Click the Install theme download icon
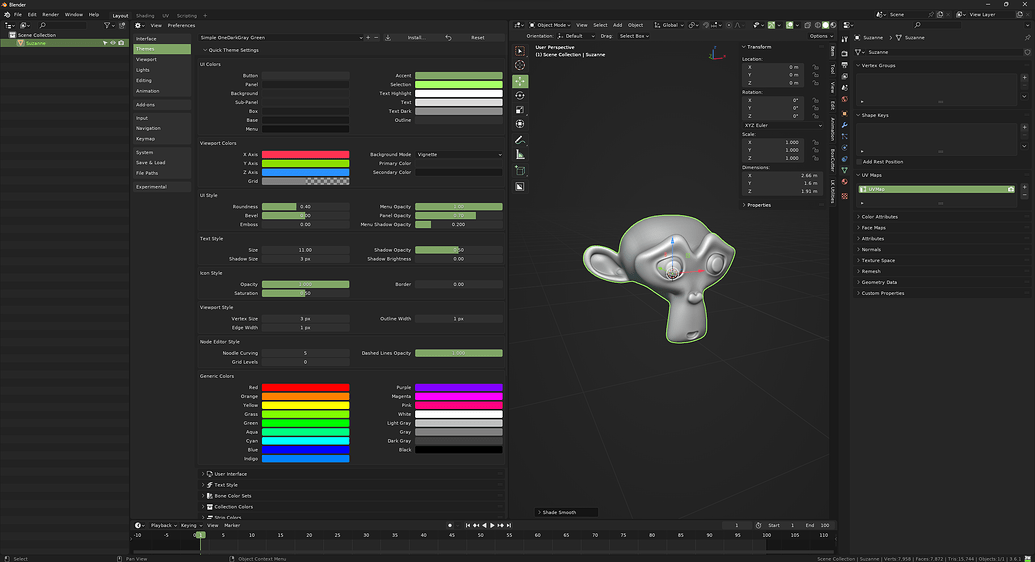This screenshot has height=562, width=1035. click(387, 38)
